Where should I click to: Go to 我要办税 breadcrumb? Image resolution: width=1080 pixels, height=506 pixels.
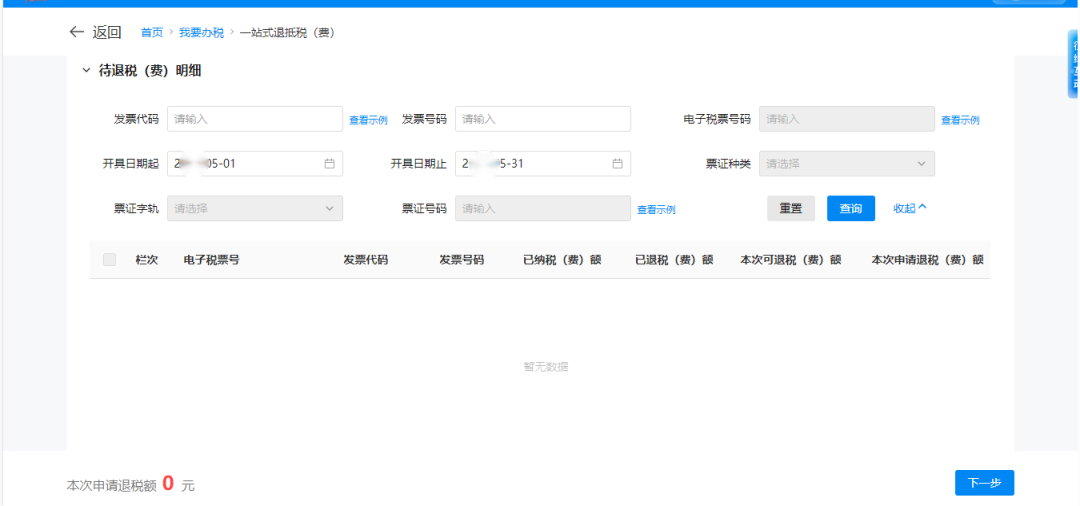(x=201, y=32)
